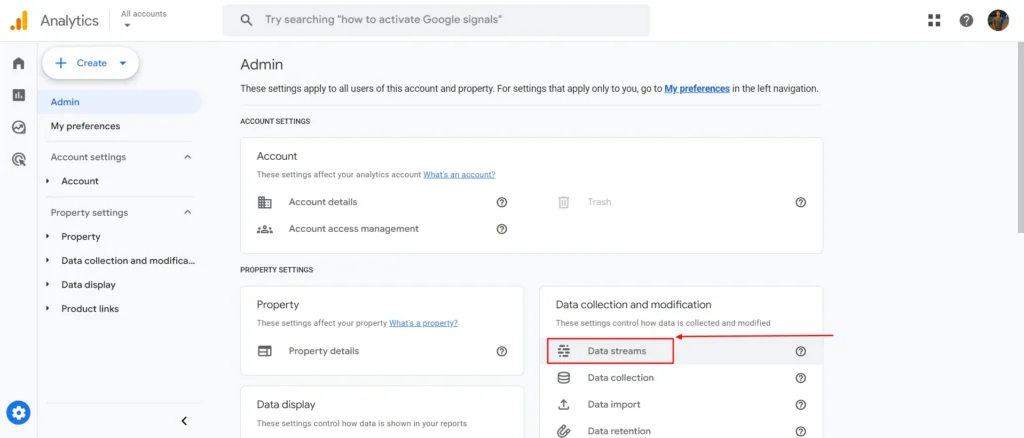Click the Create button

(x=90, y=63)
